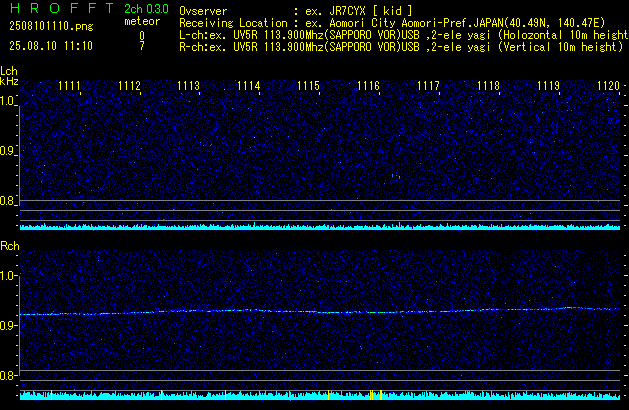Click the 'H R O F F T' title text
629x410 pixels.
[x=62, y=8]
